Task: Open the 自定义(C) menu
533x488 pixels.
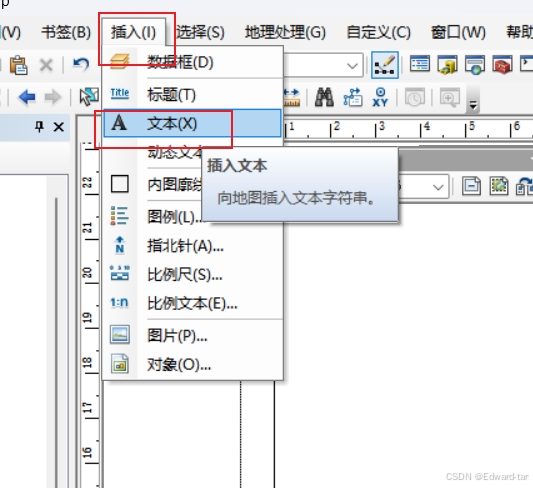Action: click(x=378, y=33)
